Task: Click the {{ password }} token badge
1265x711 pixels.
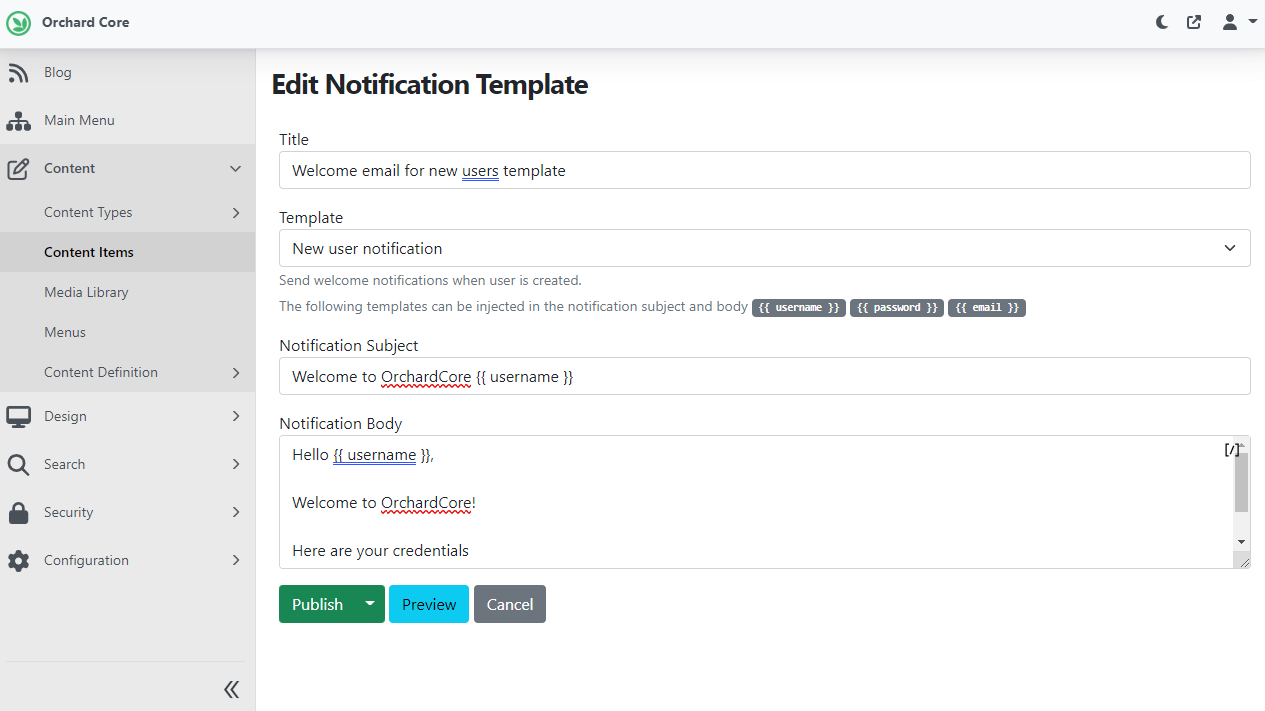Action: point(897,308)
